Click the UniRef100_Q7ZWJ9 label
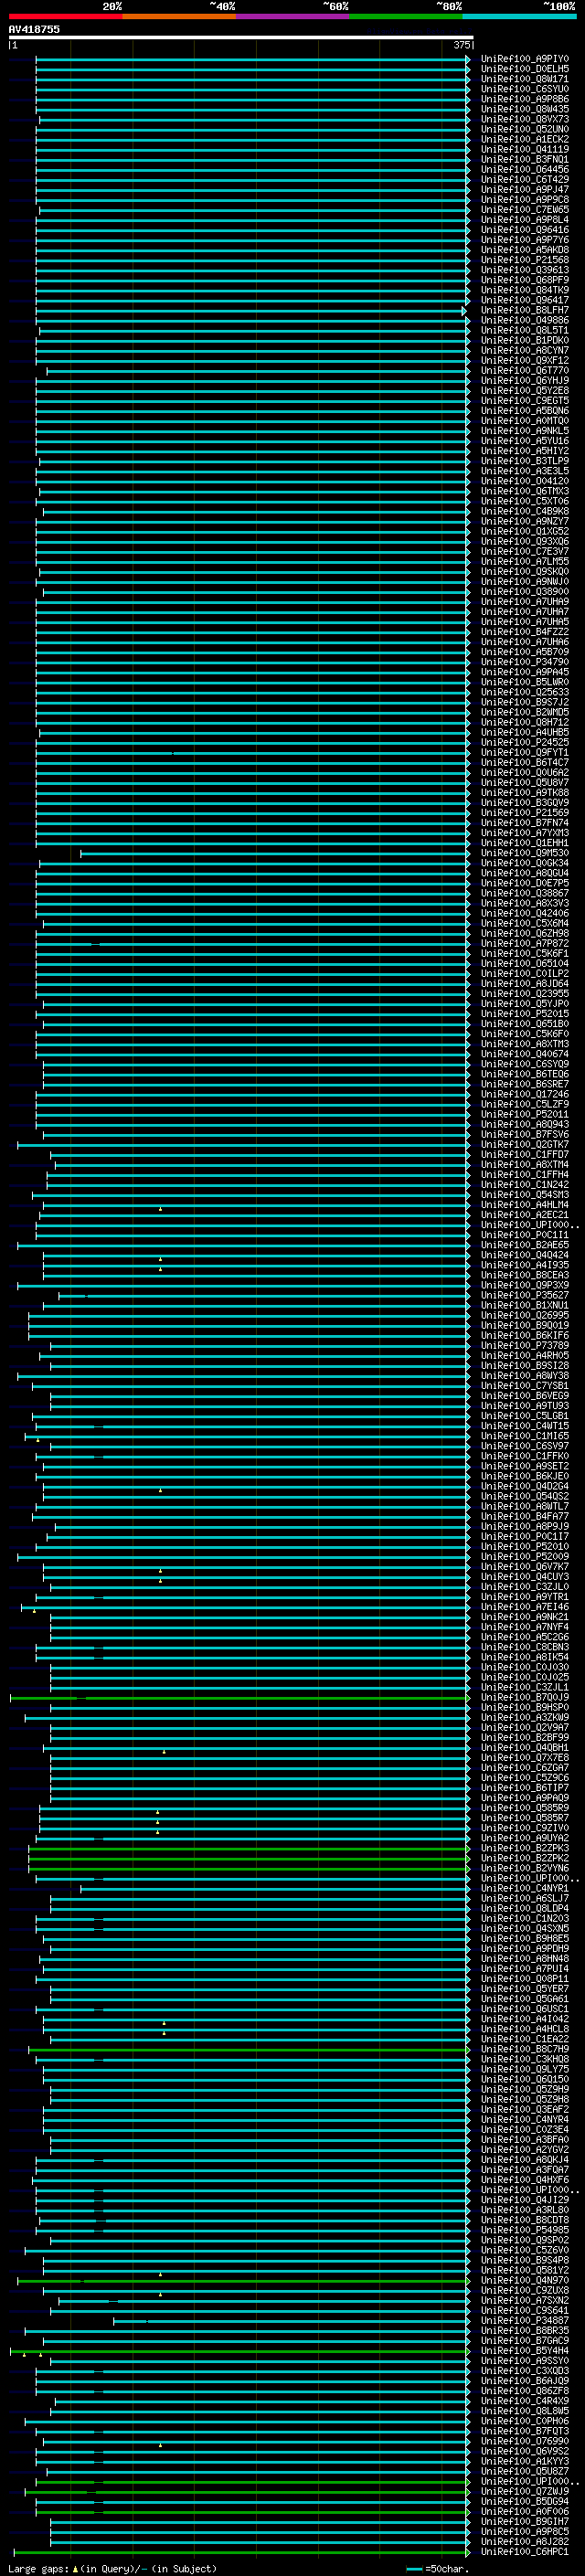Viewport: 585px width, 2576px height. coord(524,2491)
